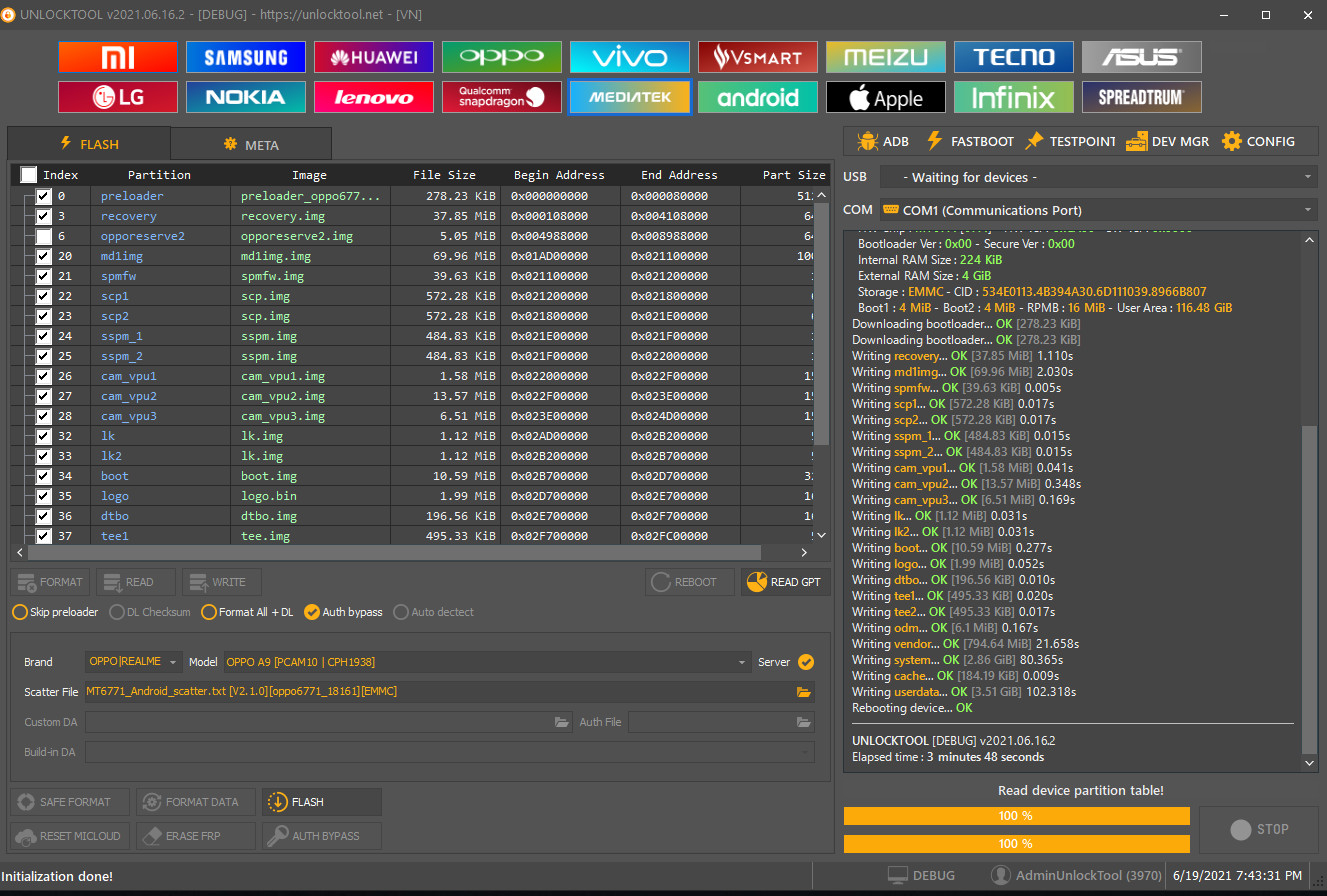The height and width of the screenshot is (896, 1327).
Task: Uncheck the boot partition checkbox
Action: click(x=43, y=476)
